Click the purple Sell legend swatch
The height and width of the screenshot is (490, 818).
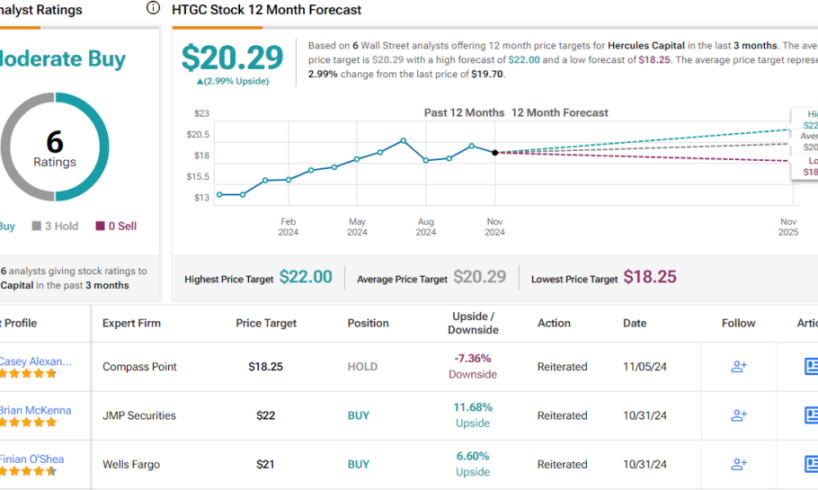click(x=100, y=226)
